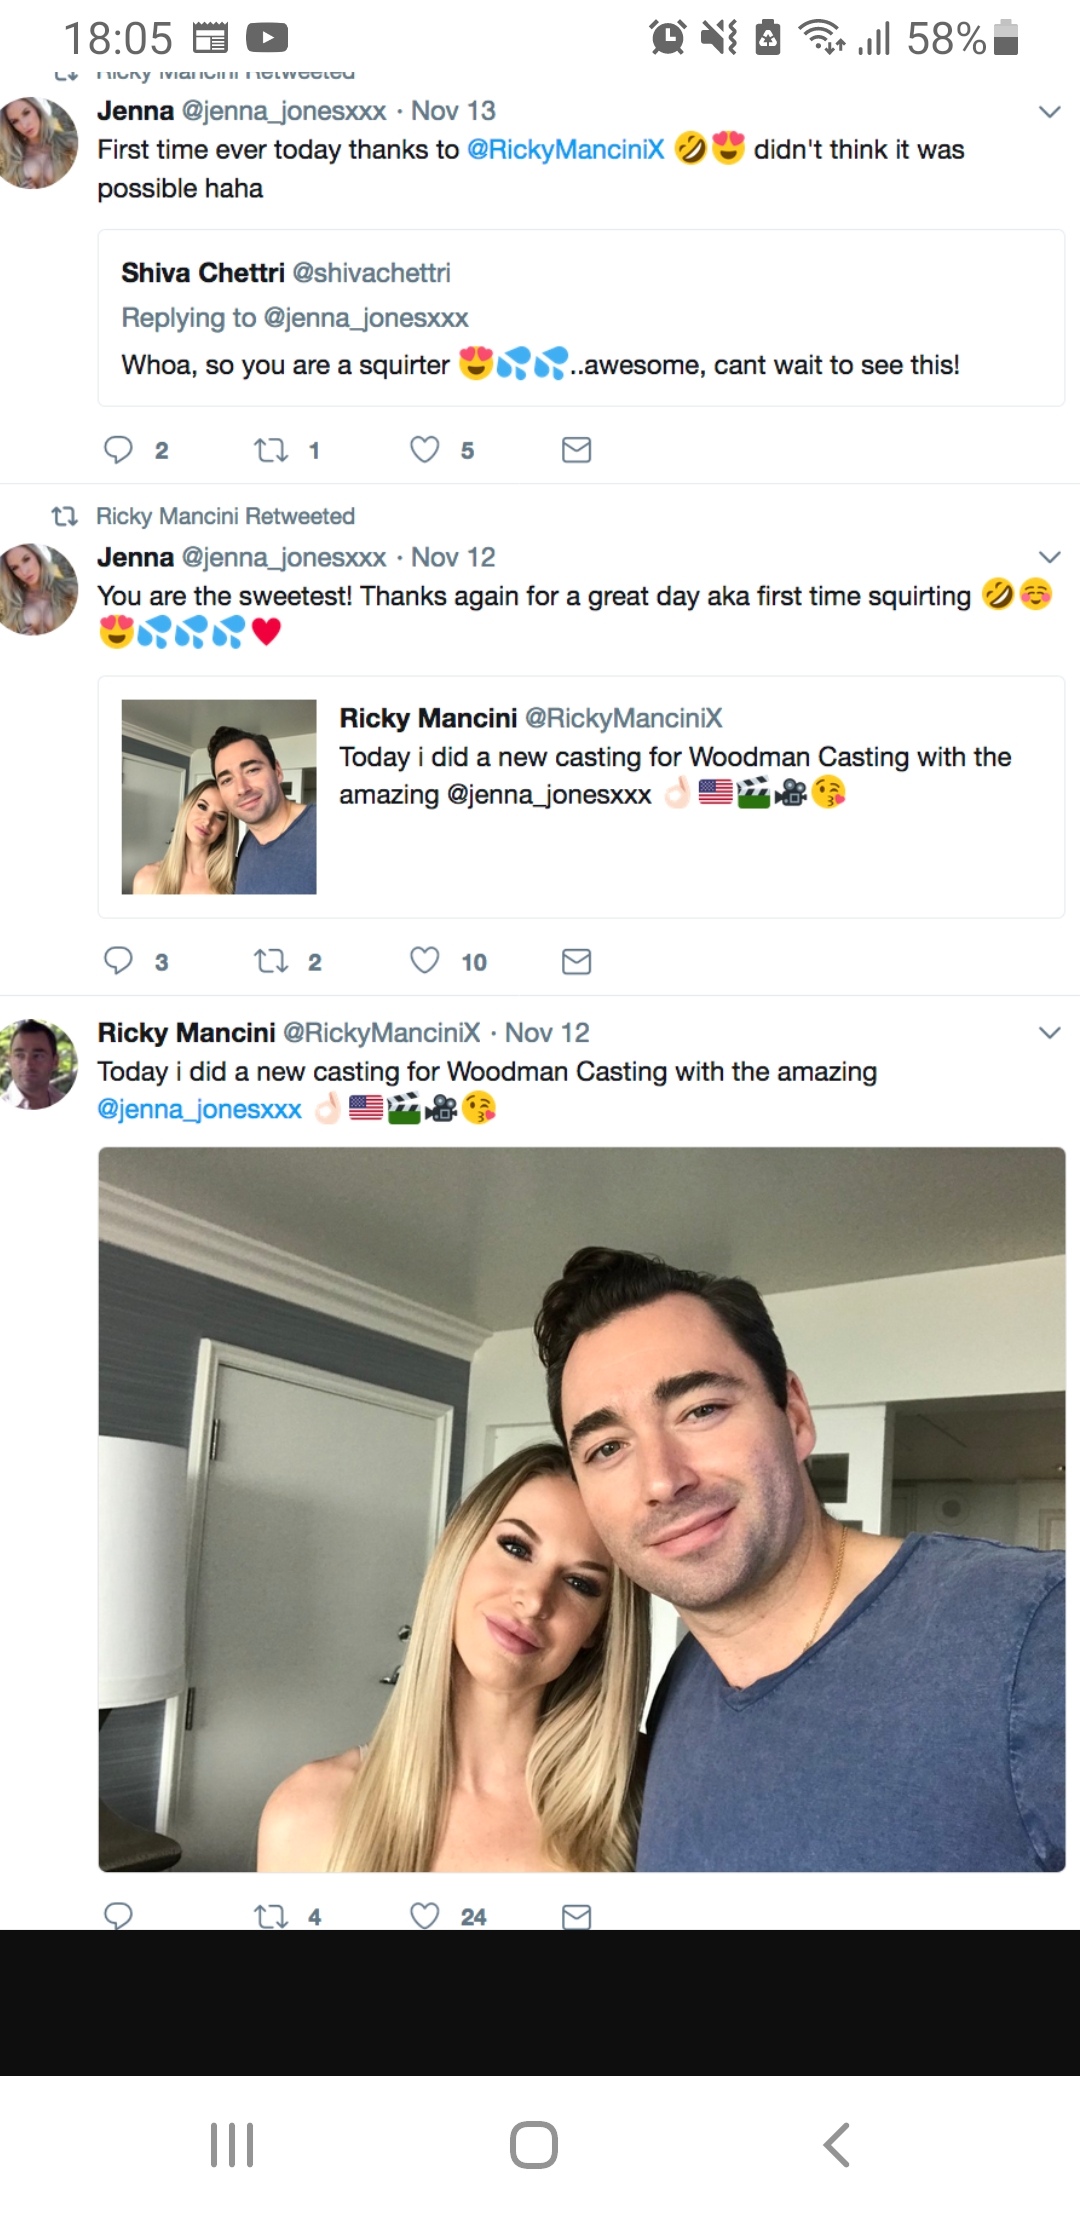Send Jenna's Nov 13 tweet via message
Image resolution: width=1080 pixels, height=2220 pixels.
[x=576, y=450]
